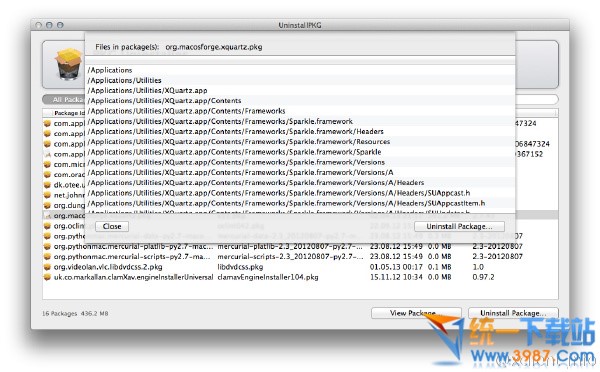The height and width of the screenshot is (372, 600).
Task: Click package icon beside org.dung row
Action: [x=47, y=205]
